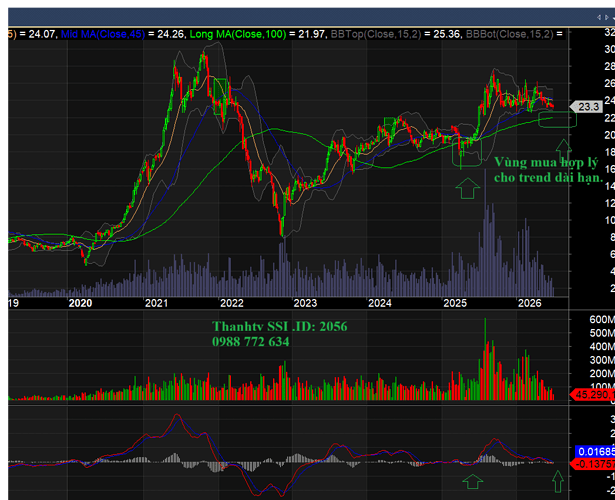Select the green rounded rectangle around the 2025 price low
This screenshot has height=500, width=615.
467,151
